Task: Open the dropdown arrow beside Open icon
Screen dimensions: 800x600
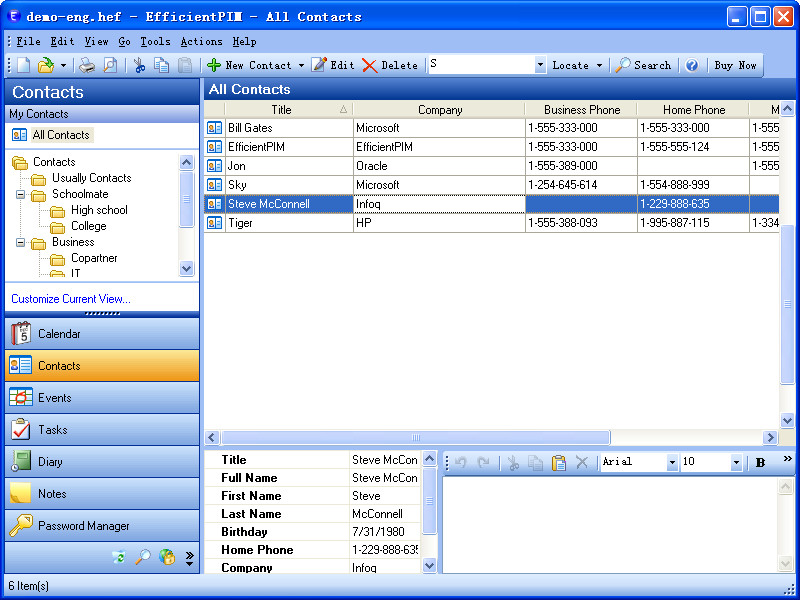Action: (63, 65)
